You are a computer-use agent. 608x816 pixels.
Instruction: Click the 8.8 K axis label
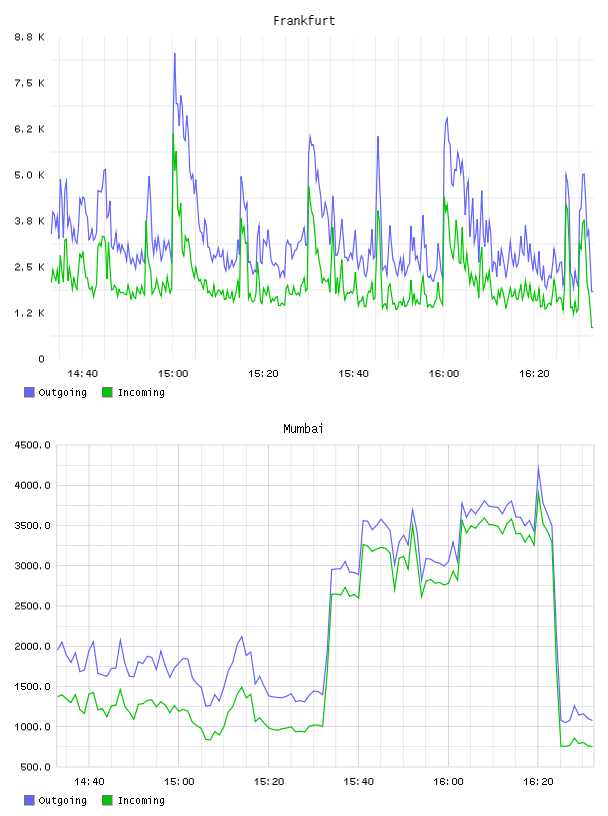[x=29, y=37]
